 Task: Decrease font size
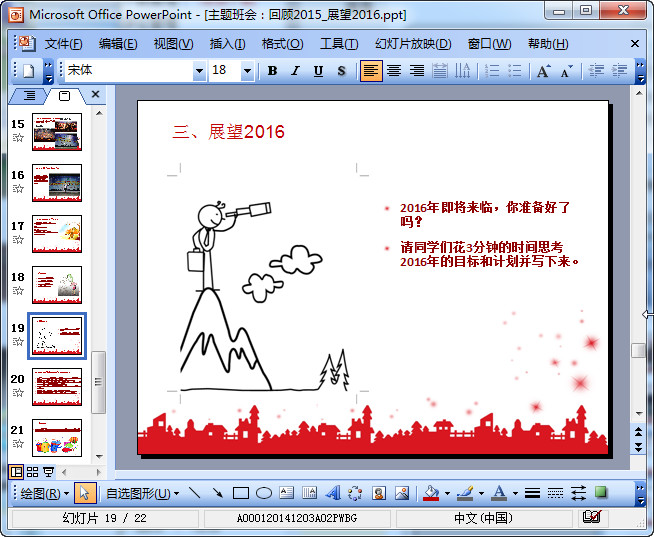coord(566,71)
